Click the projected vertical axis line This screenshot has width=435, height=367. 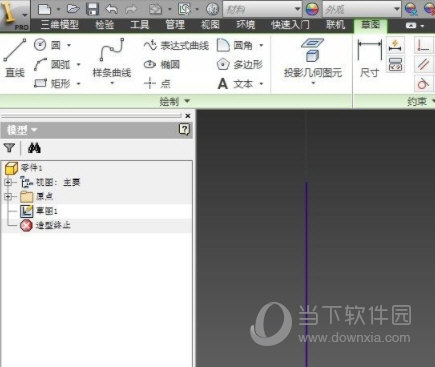(307, 274)
